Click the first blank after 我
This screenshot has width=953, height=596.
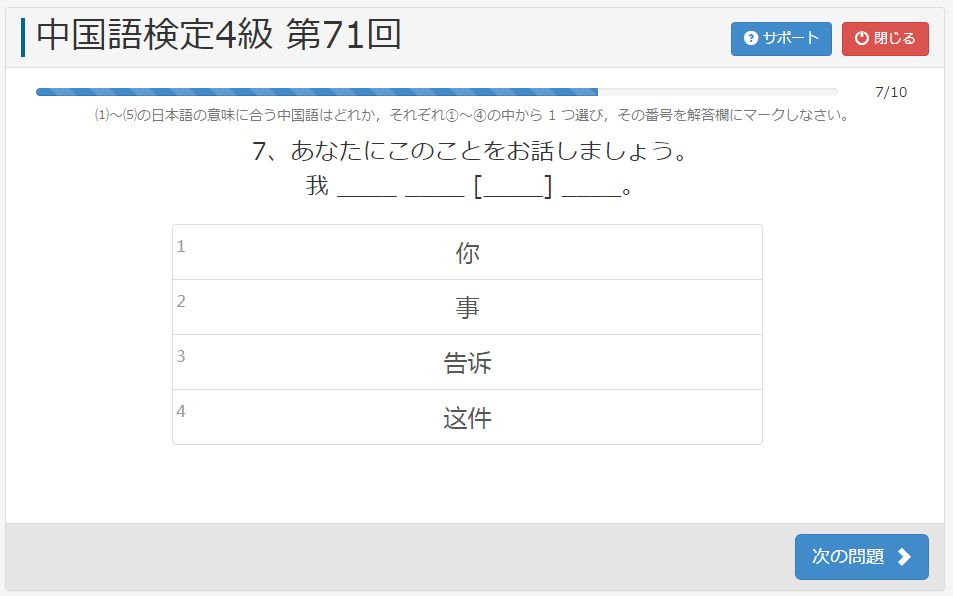coord(367,187)
